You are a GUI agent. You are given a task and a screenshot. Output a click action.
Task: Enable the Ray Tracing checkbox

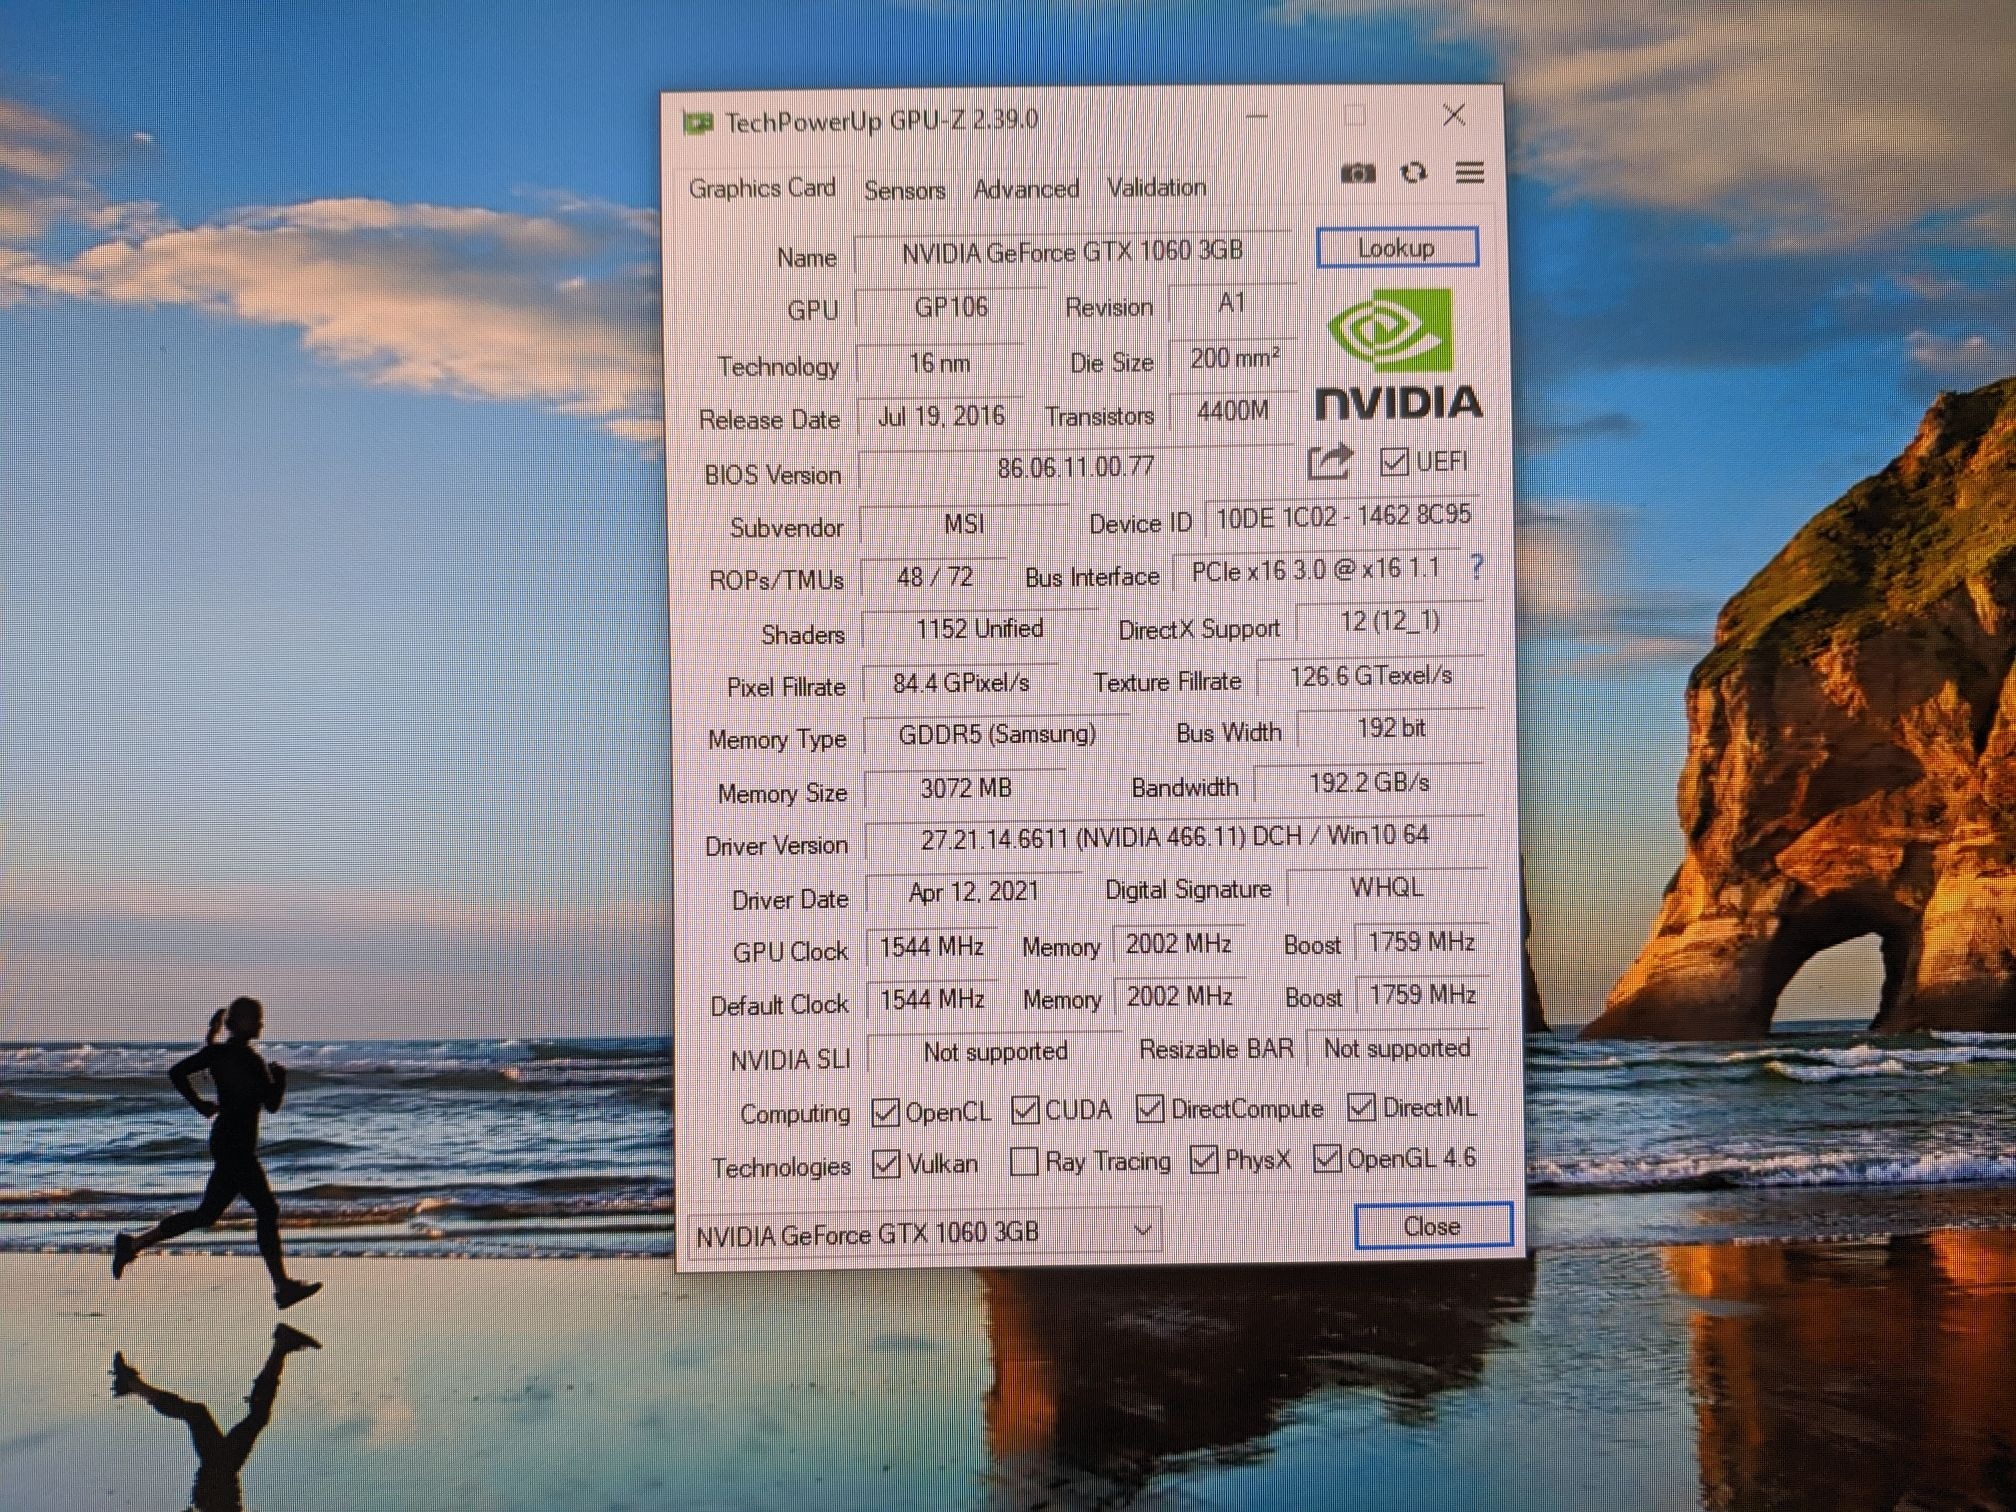1024,1162
